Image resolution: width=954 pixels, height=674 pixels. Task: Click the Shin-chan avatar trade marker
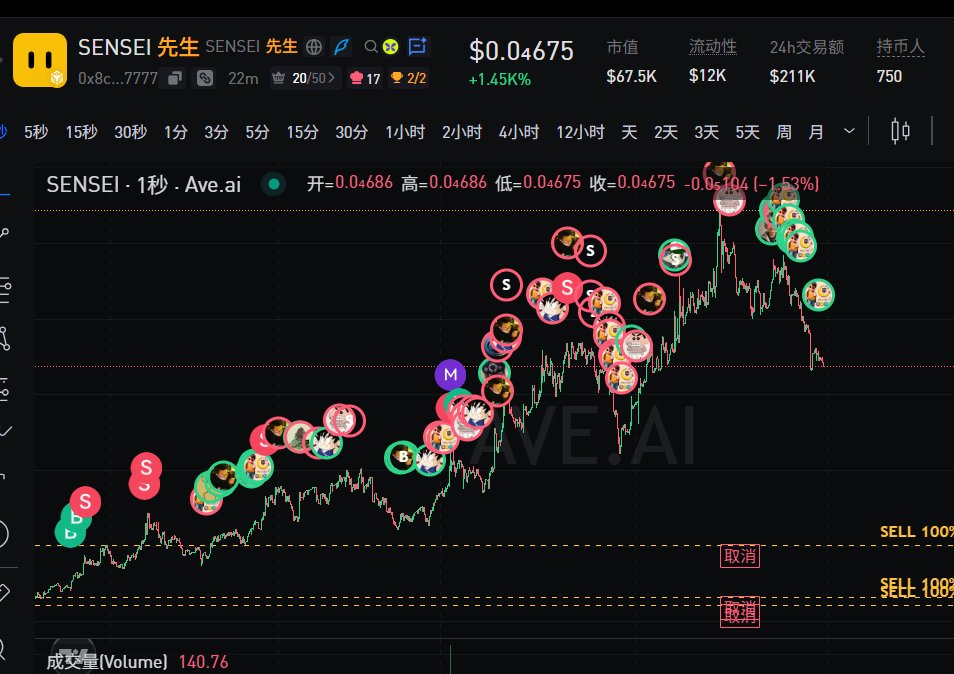[636, 346]
